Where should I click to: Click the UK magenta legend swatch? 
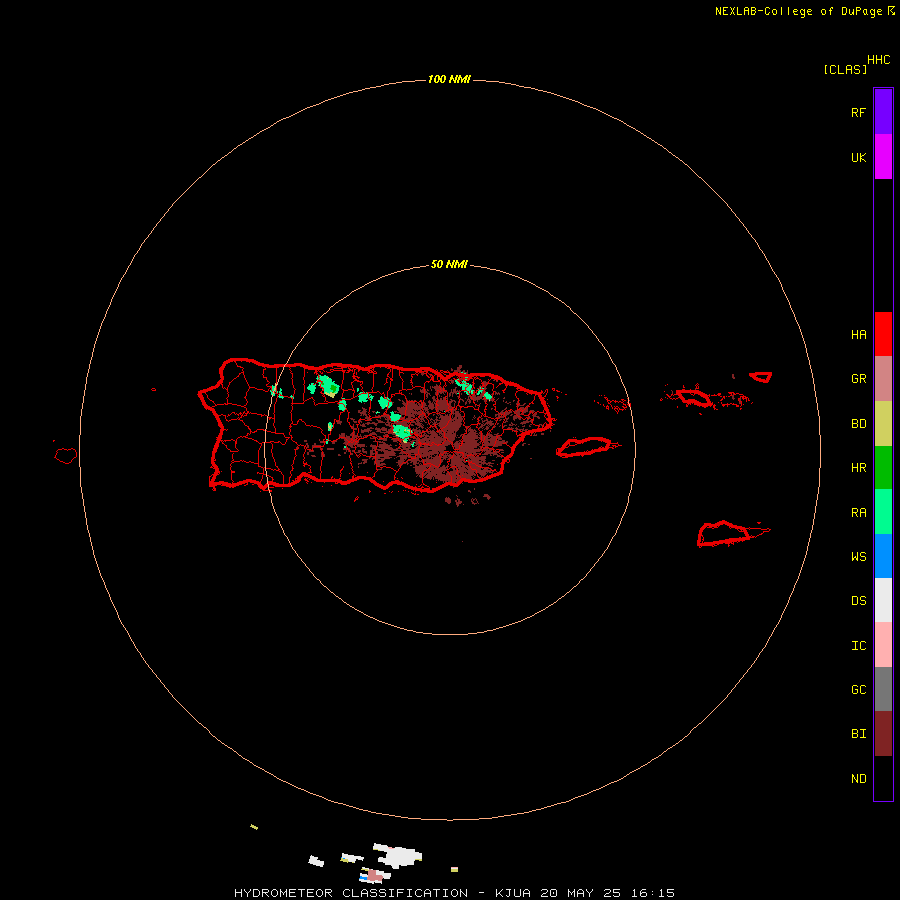[x=883, y=157]
